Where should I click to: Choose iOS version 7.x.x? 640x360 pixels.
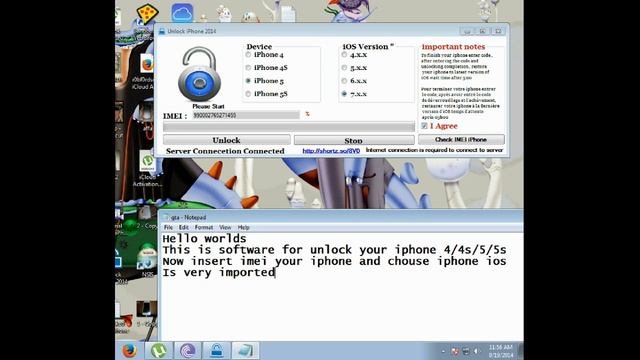(344, 94)
